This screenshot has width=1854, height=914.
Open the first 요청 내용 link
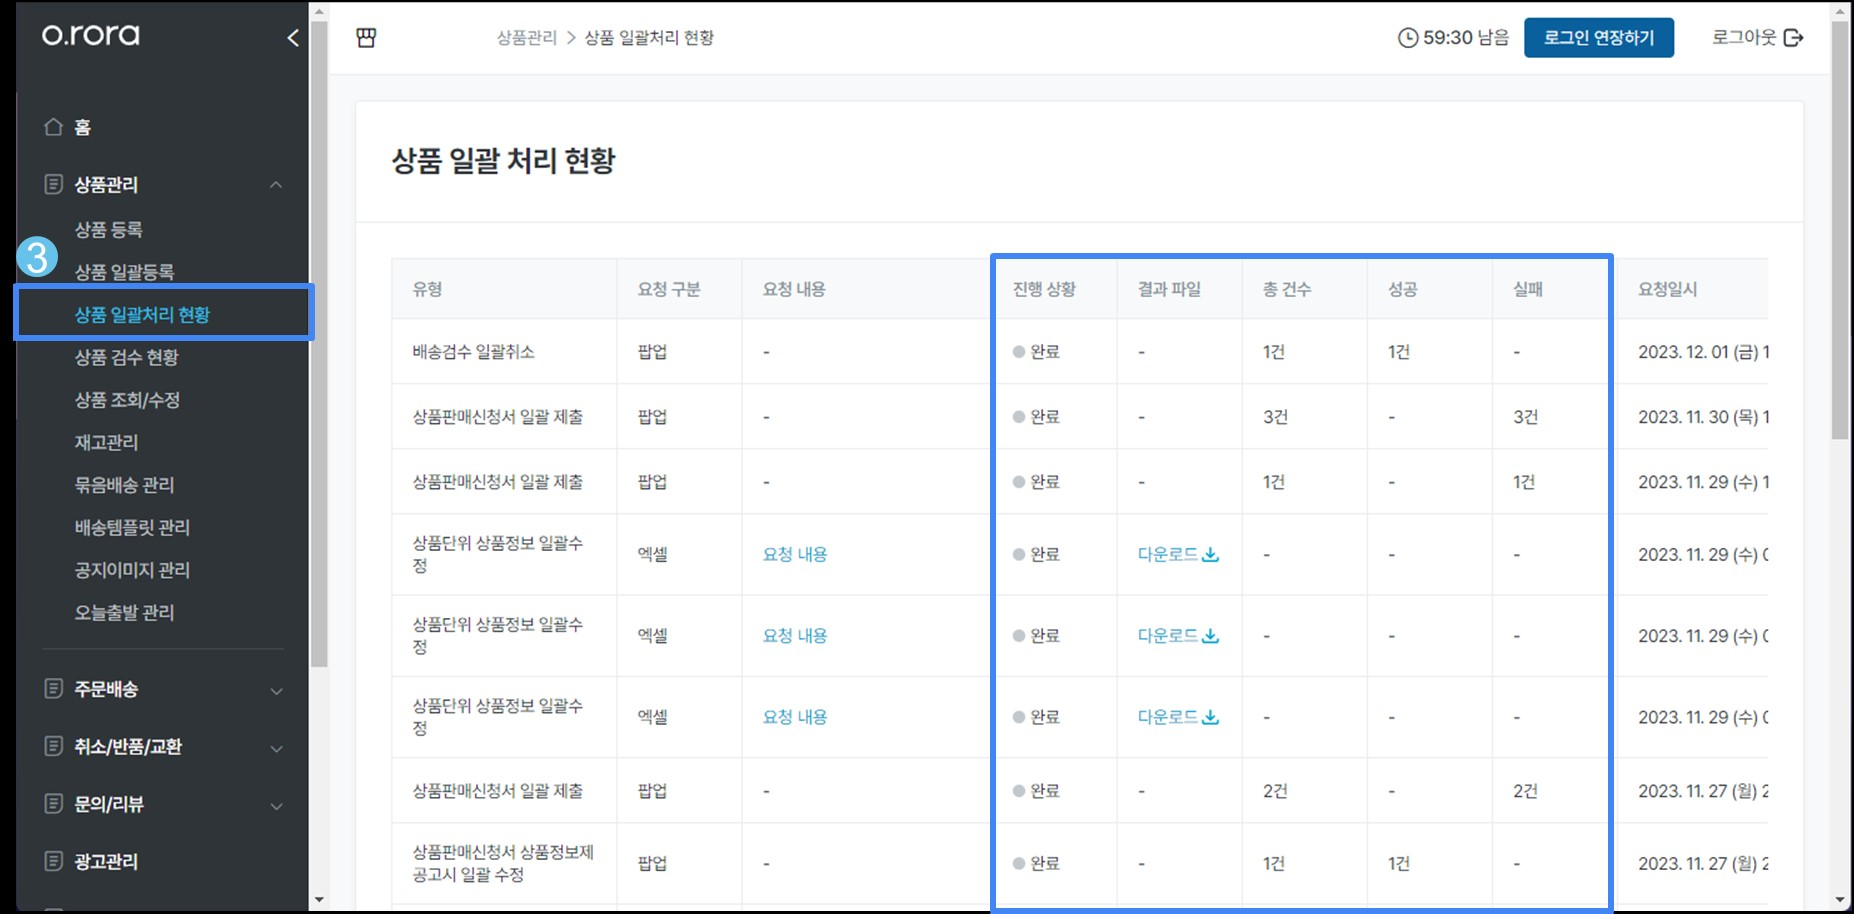point(795,554)
